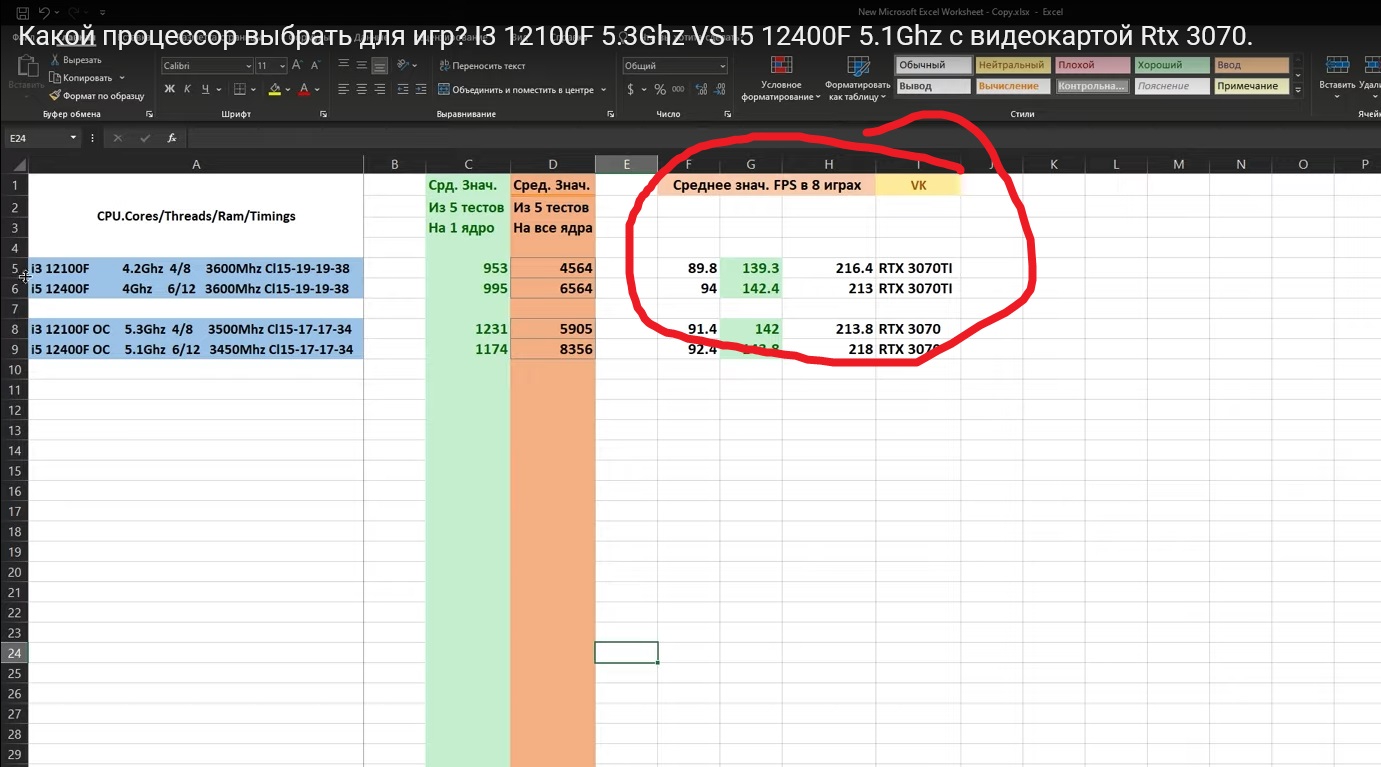1381x767 pixels.
Task: Toggle Переносить текст wrapping
Action: click(x=482, y=66)
